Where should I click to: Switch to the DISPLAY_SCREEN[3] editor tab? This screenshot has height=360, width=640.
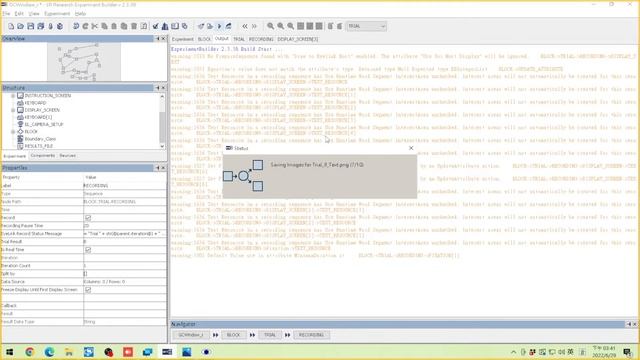(298, 39)
